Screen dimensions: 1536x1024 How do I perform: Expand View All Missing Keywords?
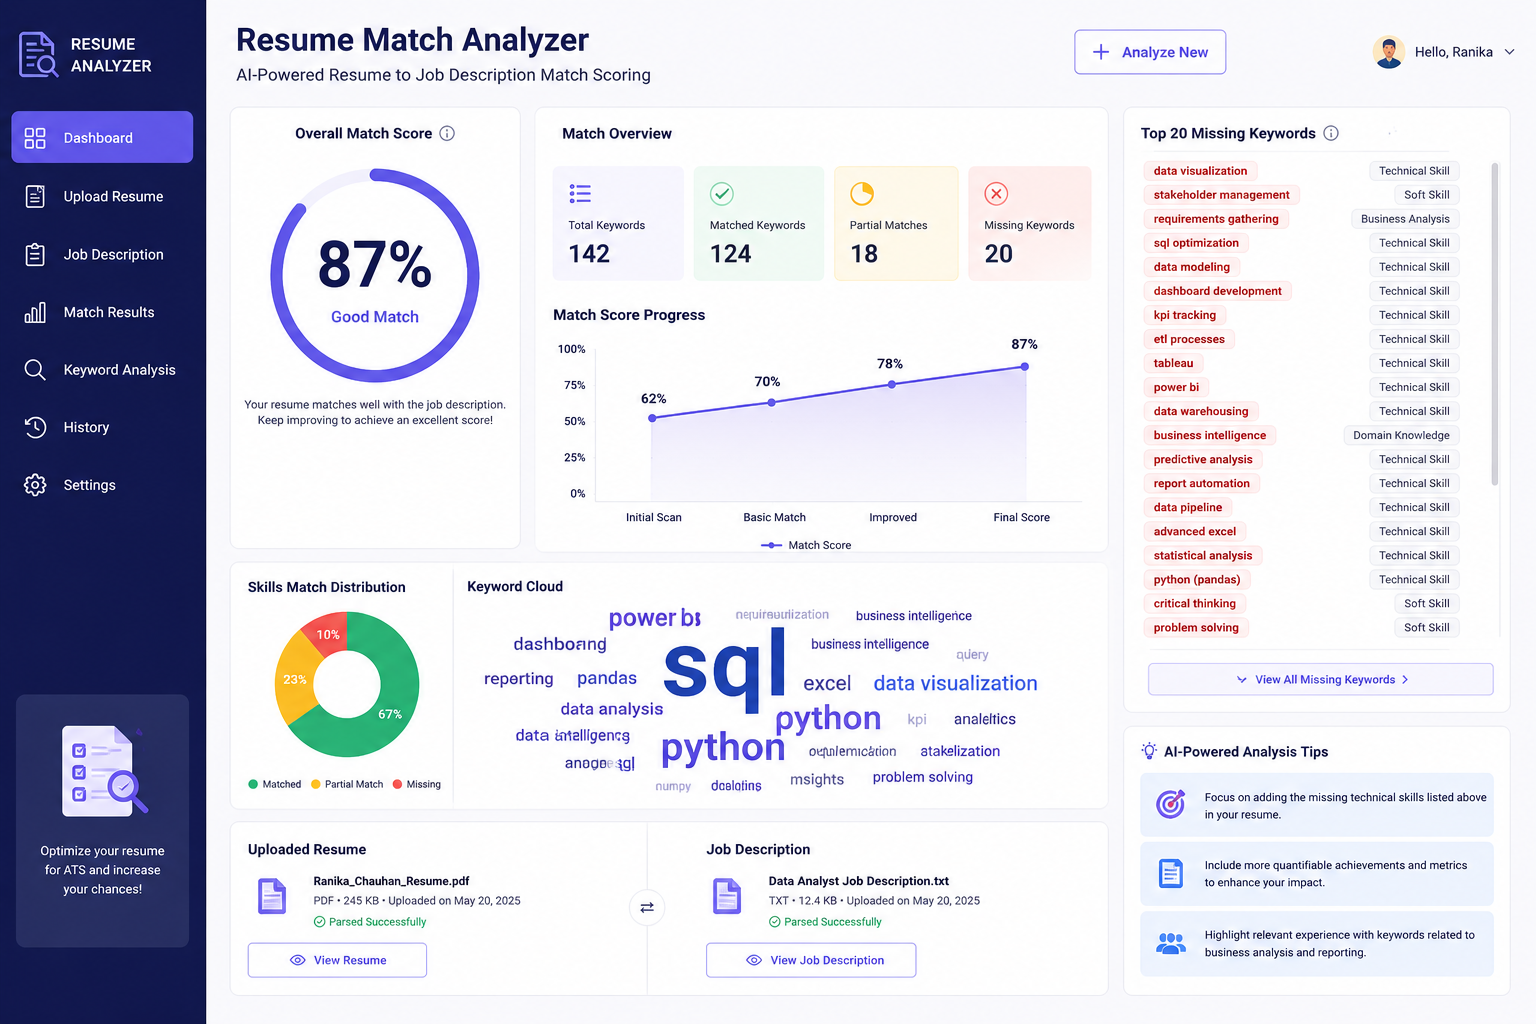click(1320, 679)
